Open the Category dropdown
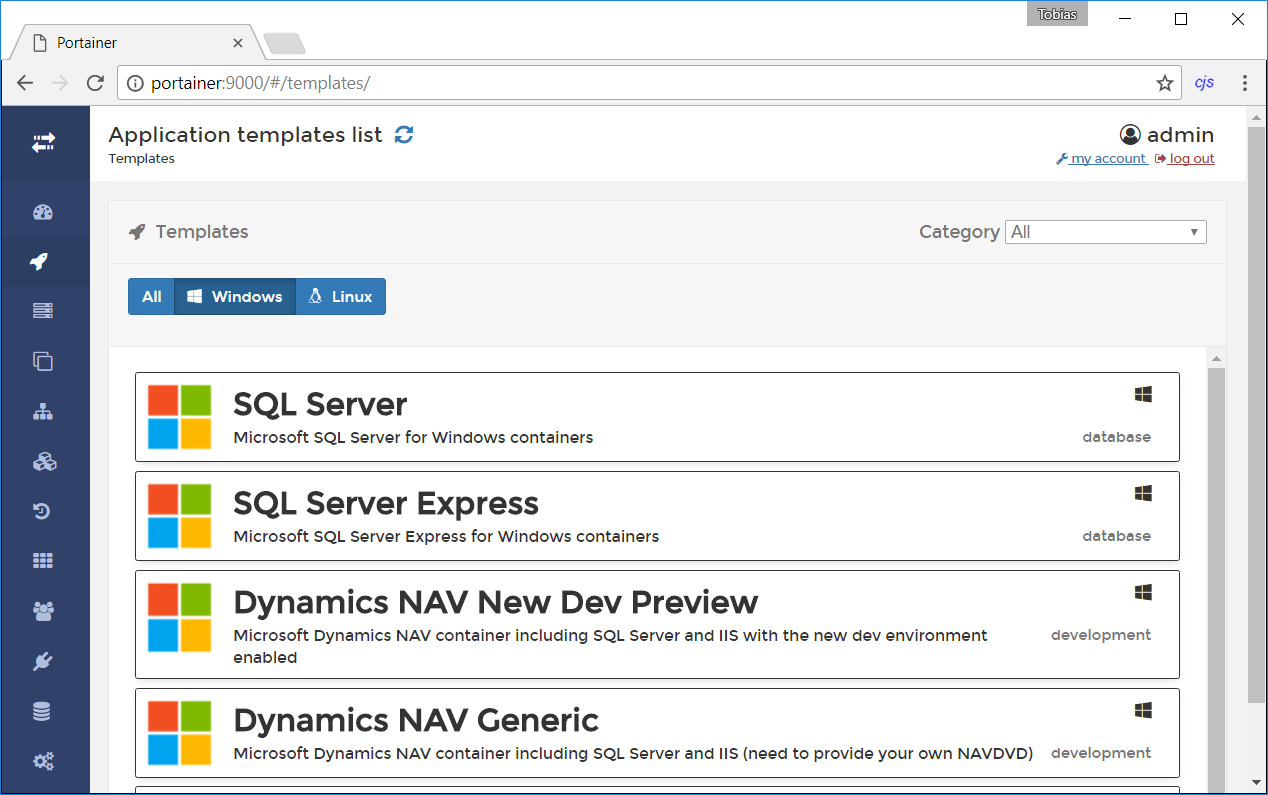1268x795 pixels. click(1105, 232)
